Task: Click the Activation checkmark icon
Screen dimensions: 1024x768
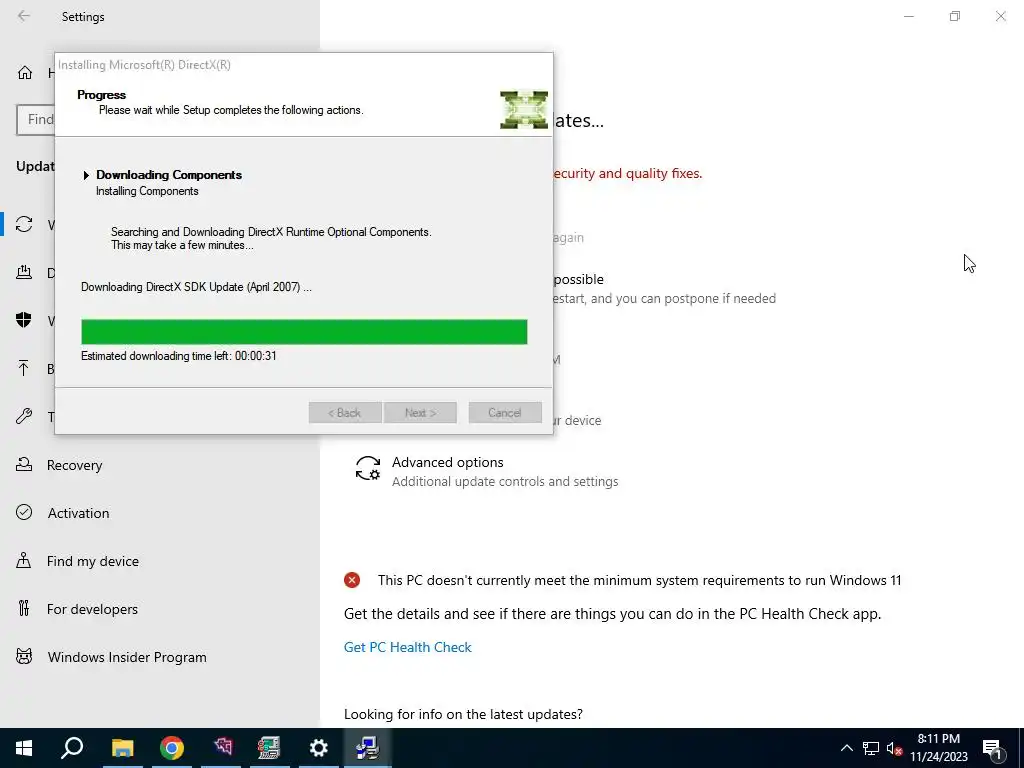Action: coord(24,513)
